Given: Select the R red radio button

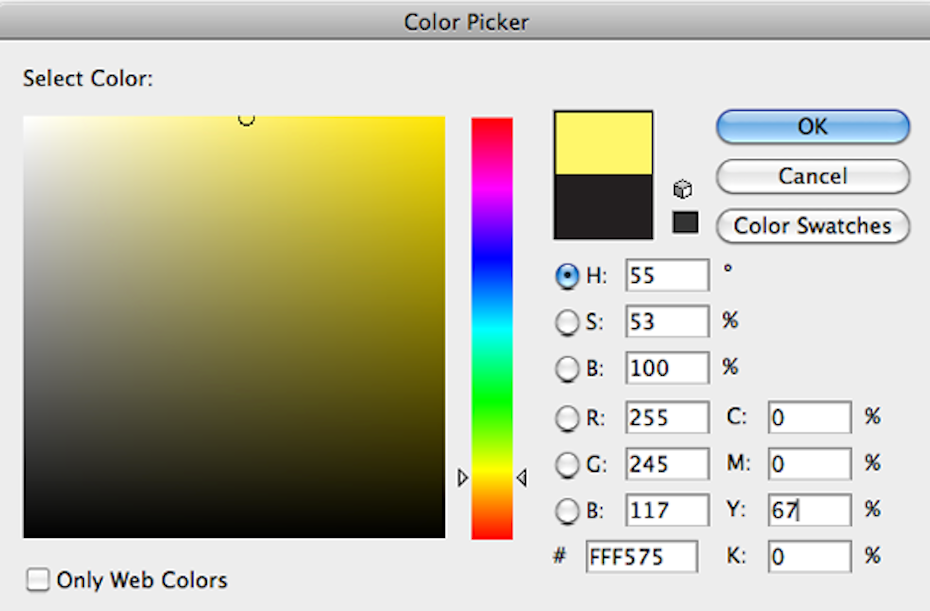Looking at the screenshot, I should (567, 418).
